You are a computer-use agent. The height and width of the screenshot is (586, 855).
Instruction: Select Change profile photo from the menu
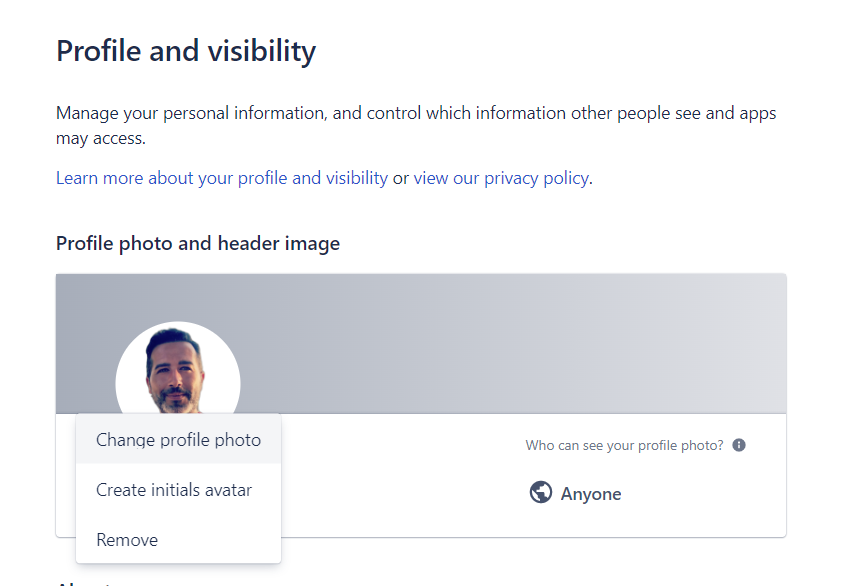178,440
